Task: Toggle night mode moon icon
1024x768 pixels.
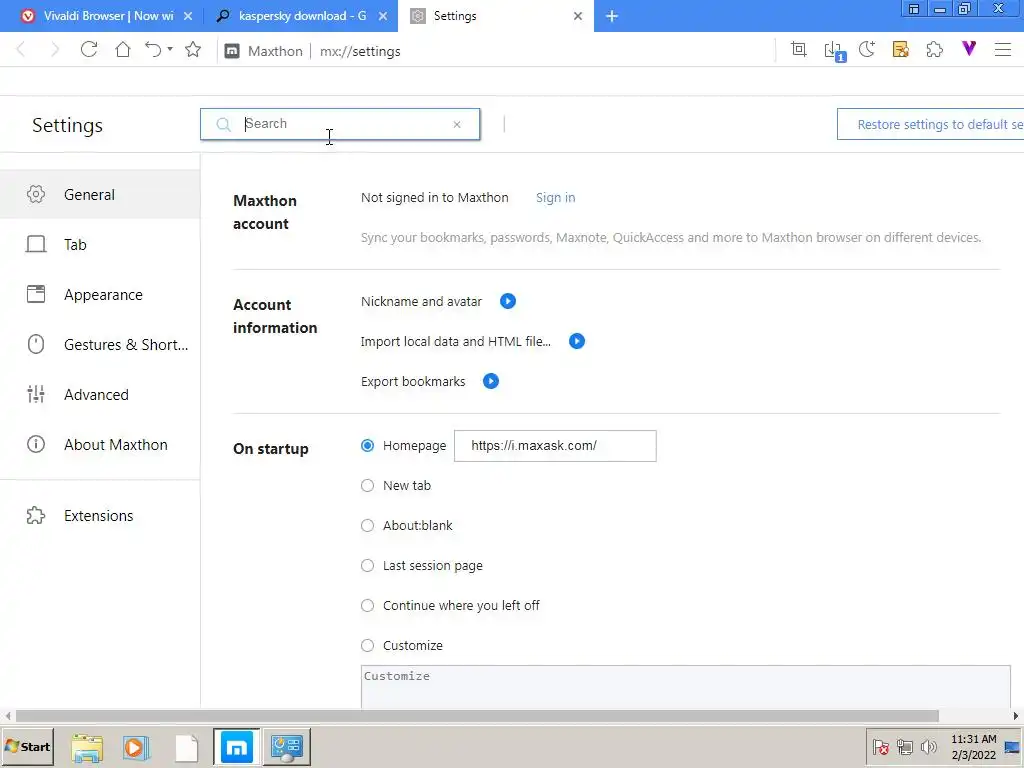Action: point(867,50)
